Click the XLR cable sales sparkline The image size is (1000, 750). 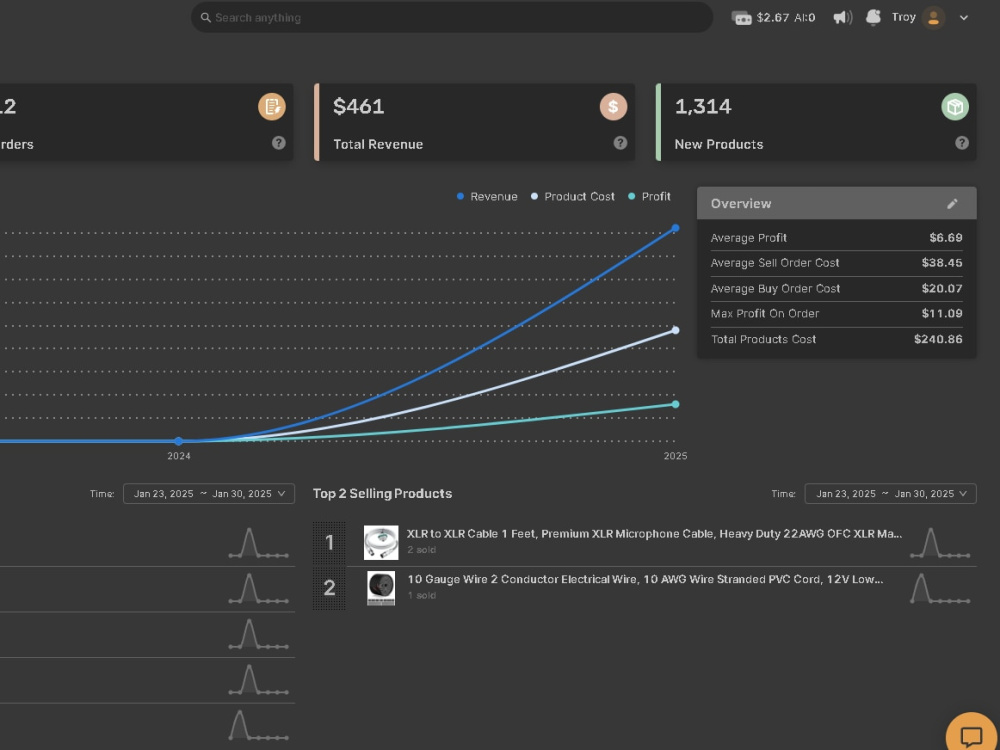pos(940,543)
